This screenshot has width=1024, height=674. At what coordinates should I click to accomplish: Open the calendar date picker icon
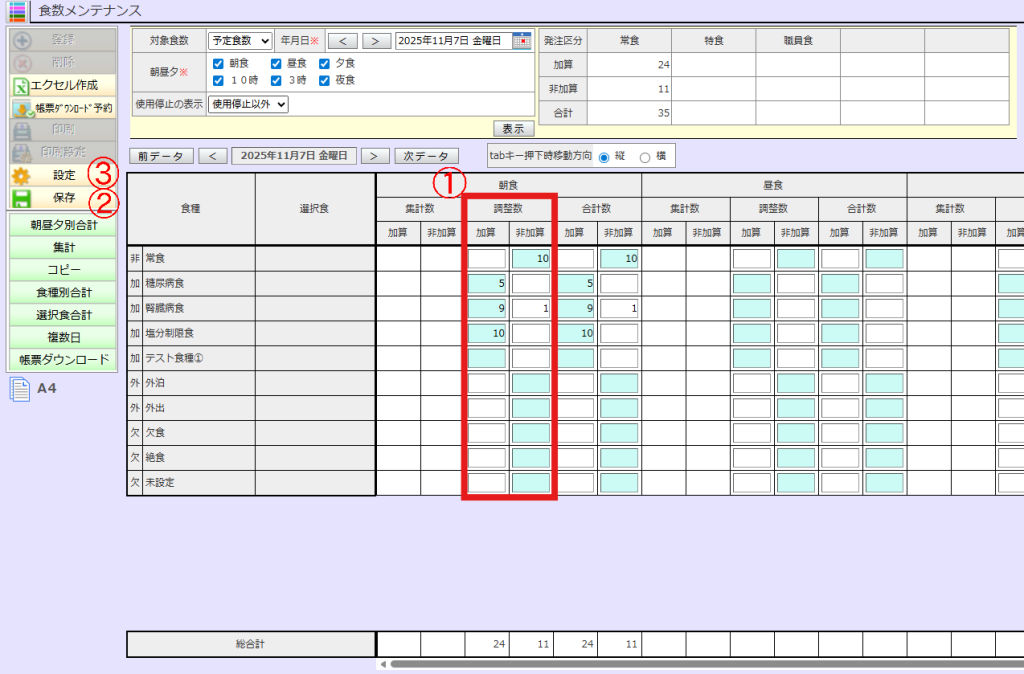tap(521, 41)
